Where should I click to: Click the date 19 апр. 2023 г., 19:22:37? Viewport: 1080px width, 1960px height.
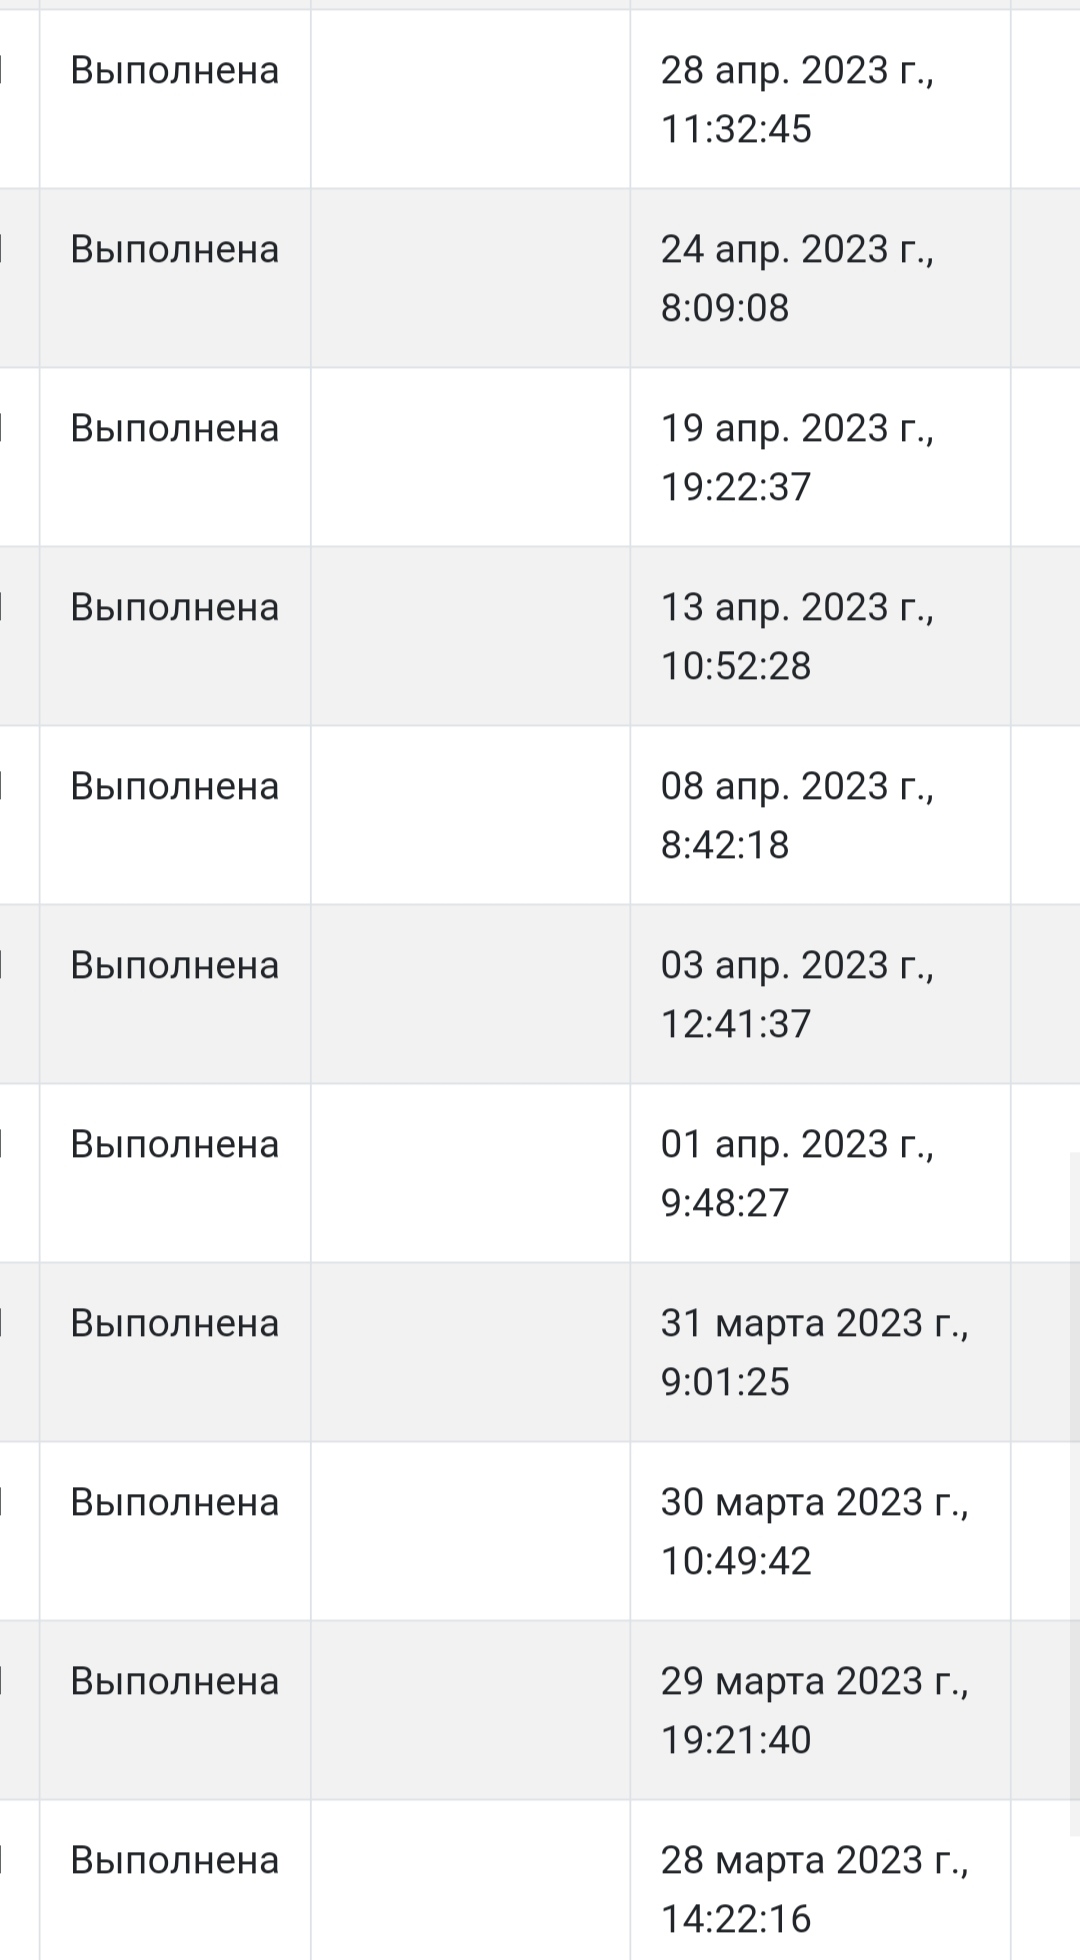click(797, 457)
